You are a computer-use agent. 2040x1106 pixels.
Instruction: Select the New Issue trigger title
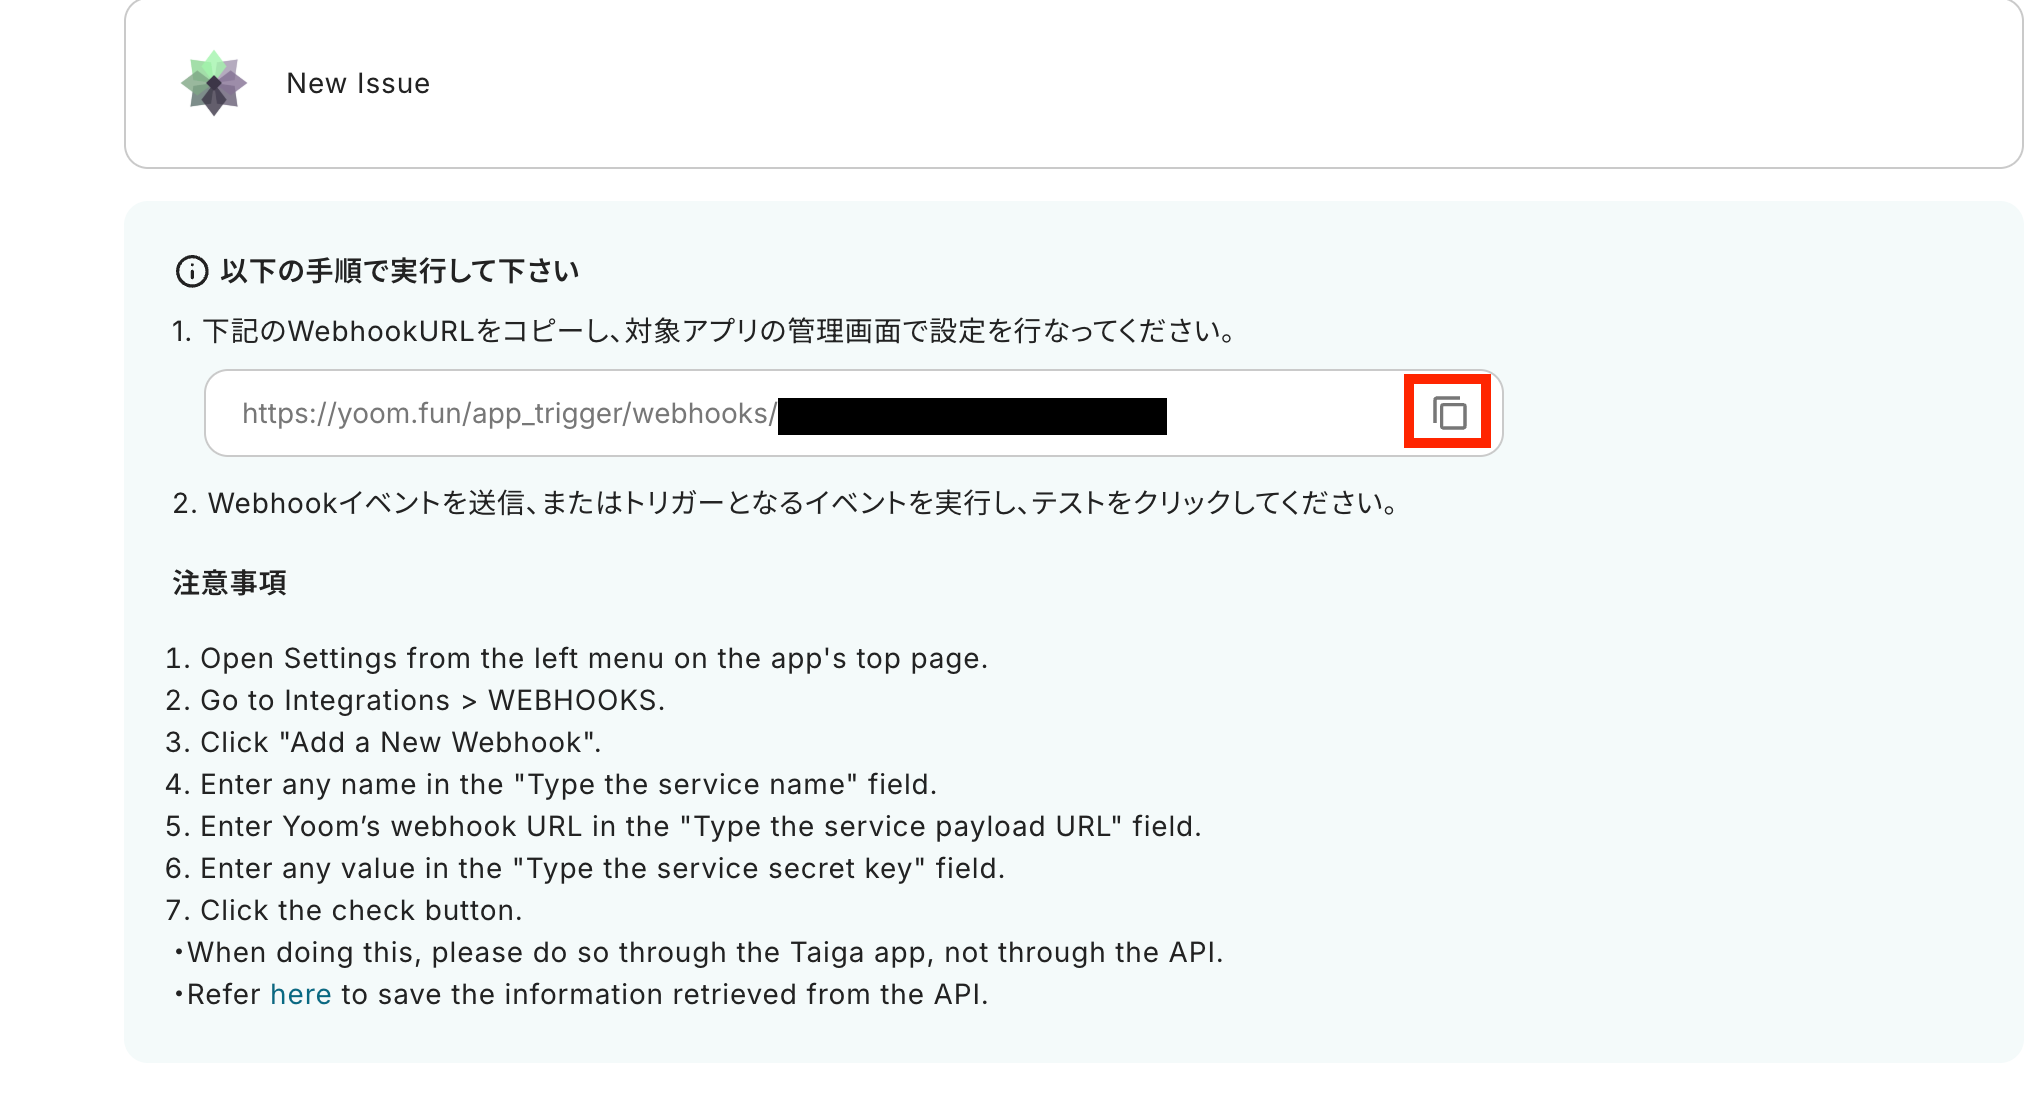point(358,83)
